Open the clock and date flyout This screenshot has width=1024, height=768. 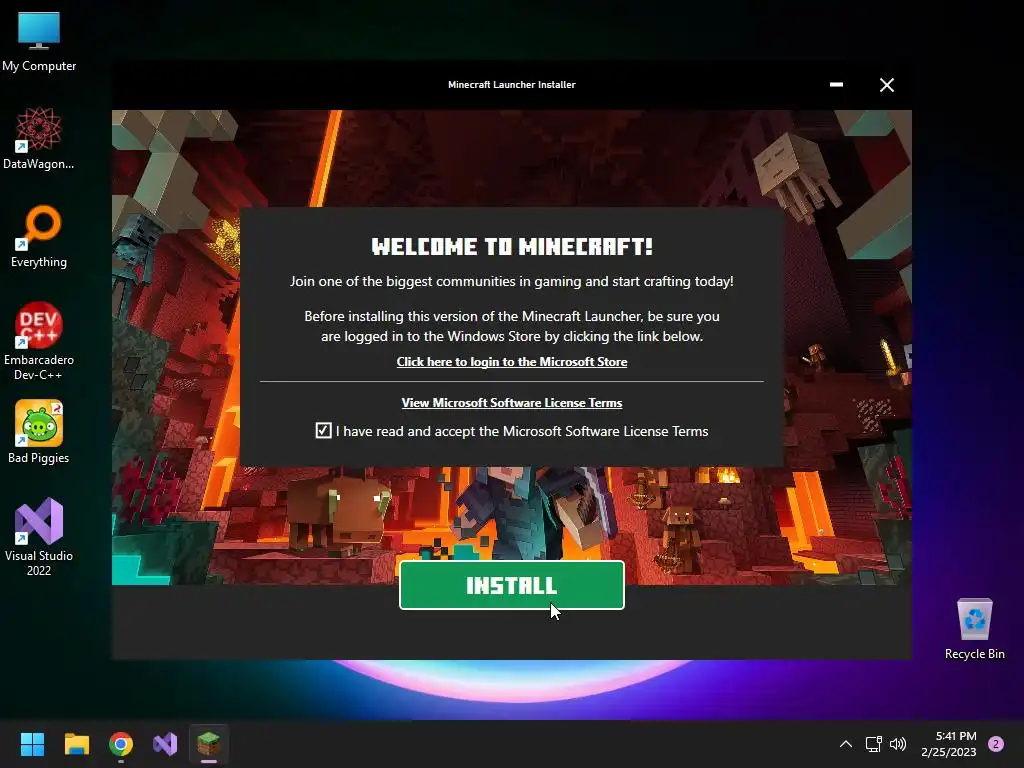[949, 744]
